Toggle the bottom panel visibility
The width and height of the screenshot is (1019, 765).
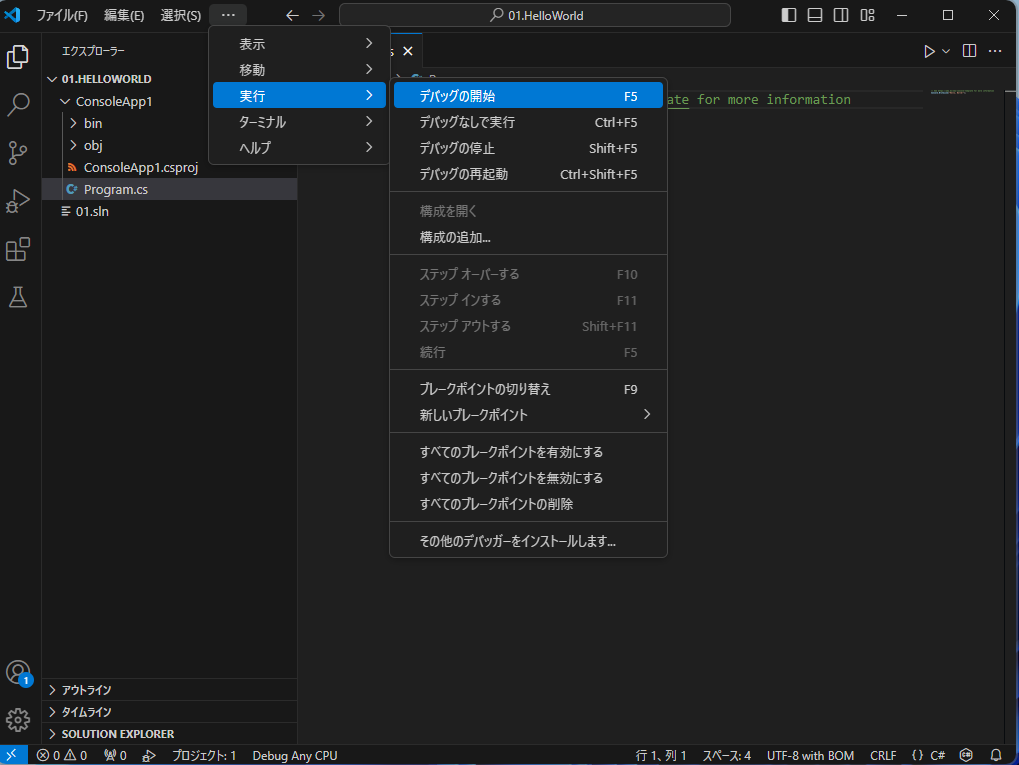(x=815, y=15)
